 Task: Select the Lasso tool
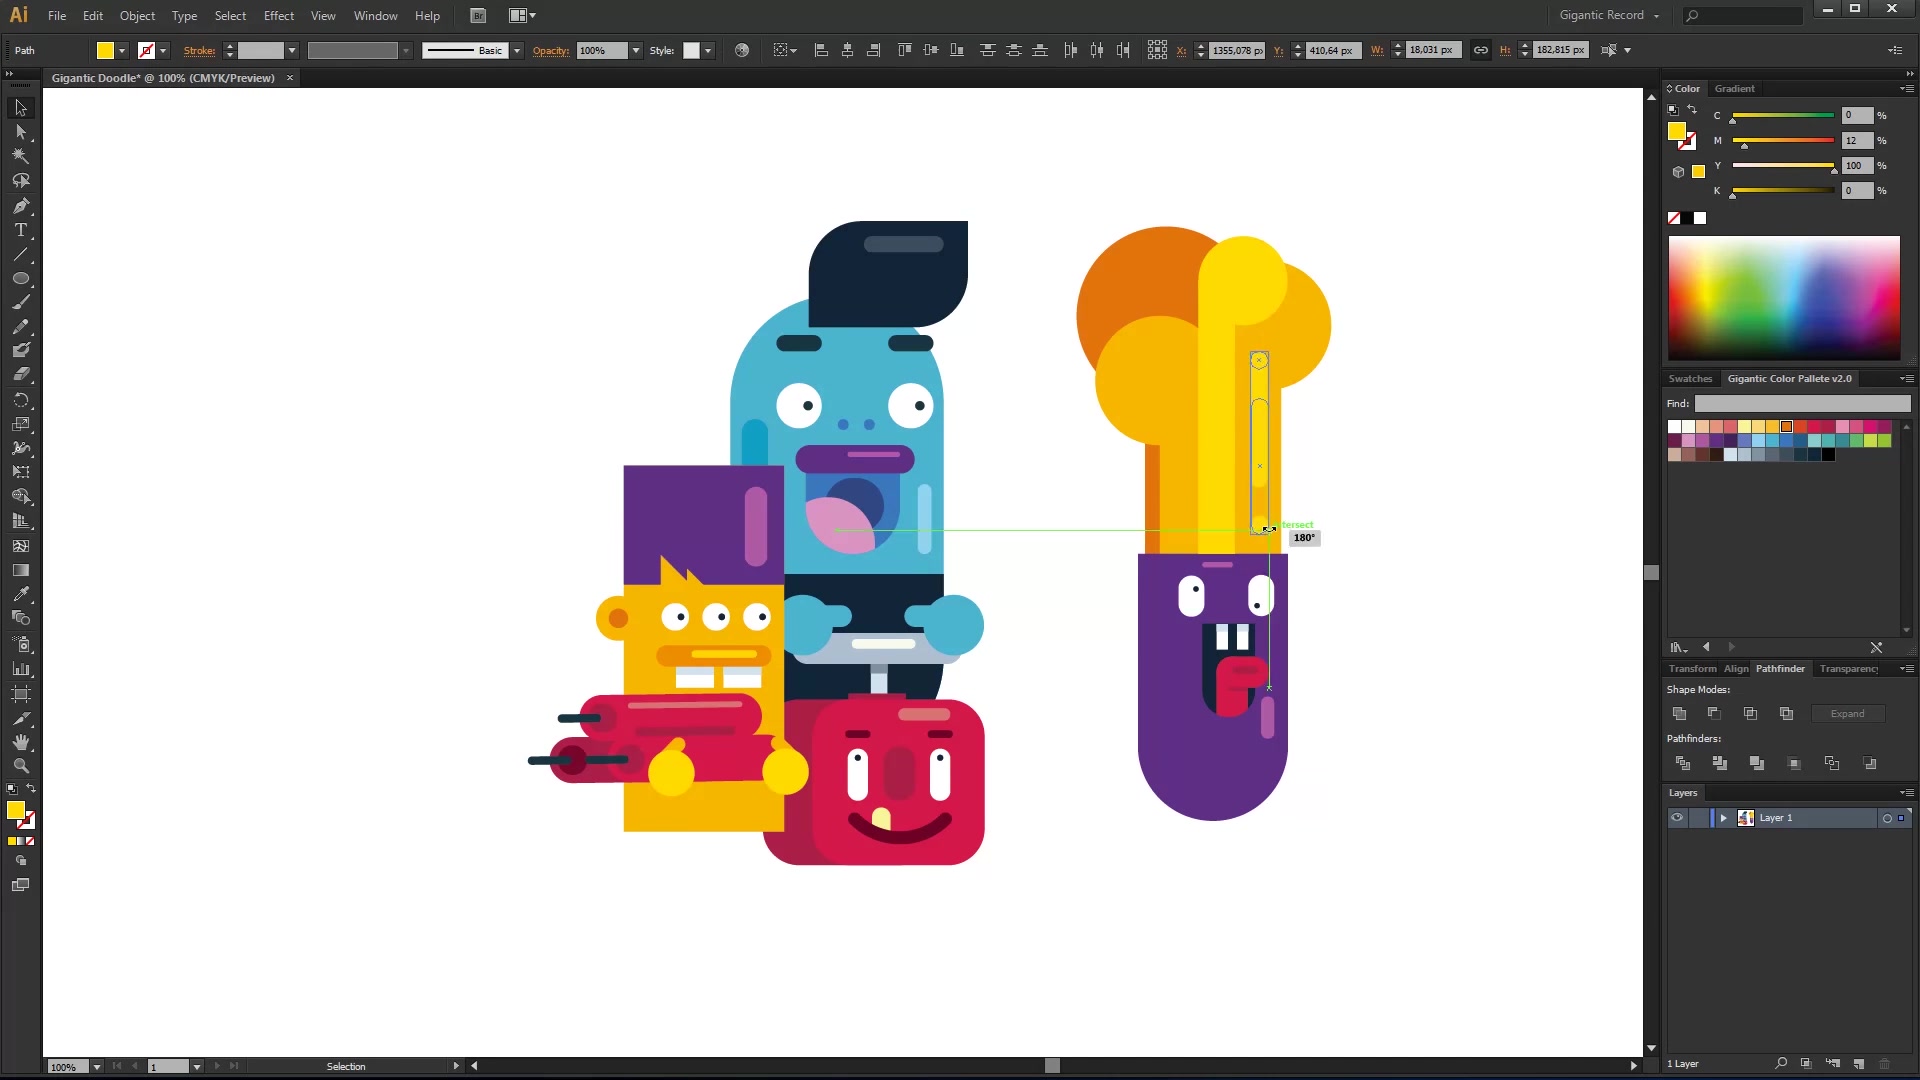click(x=20, y=181)
